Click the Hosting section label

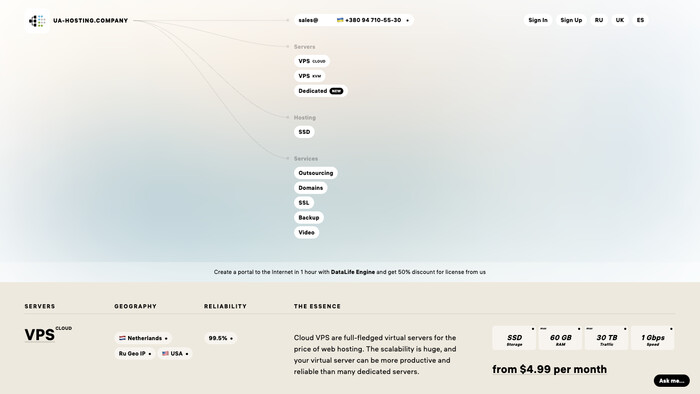tap(304, 118)
